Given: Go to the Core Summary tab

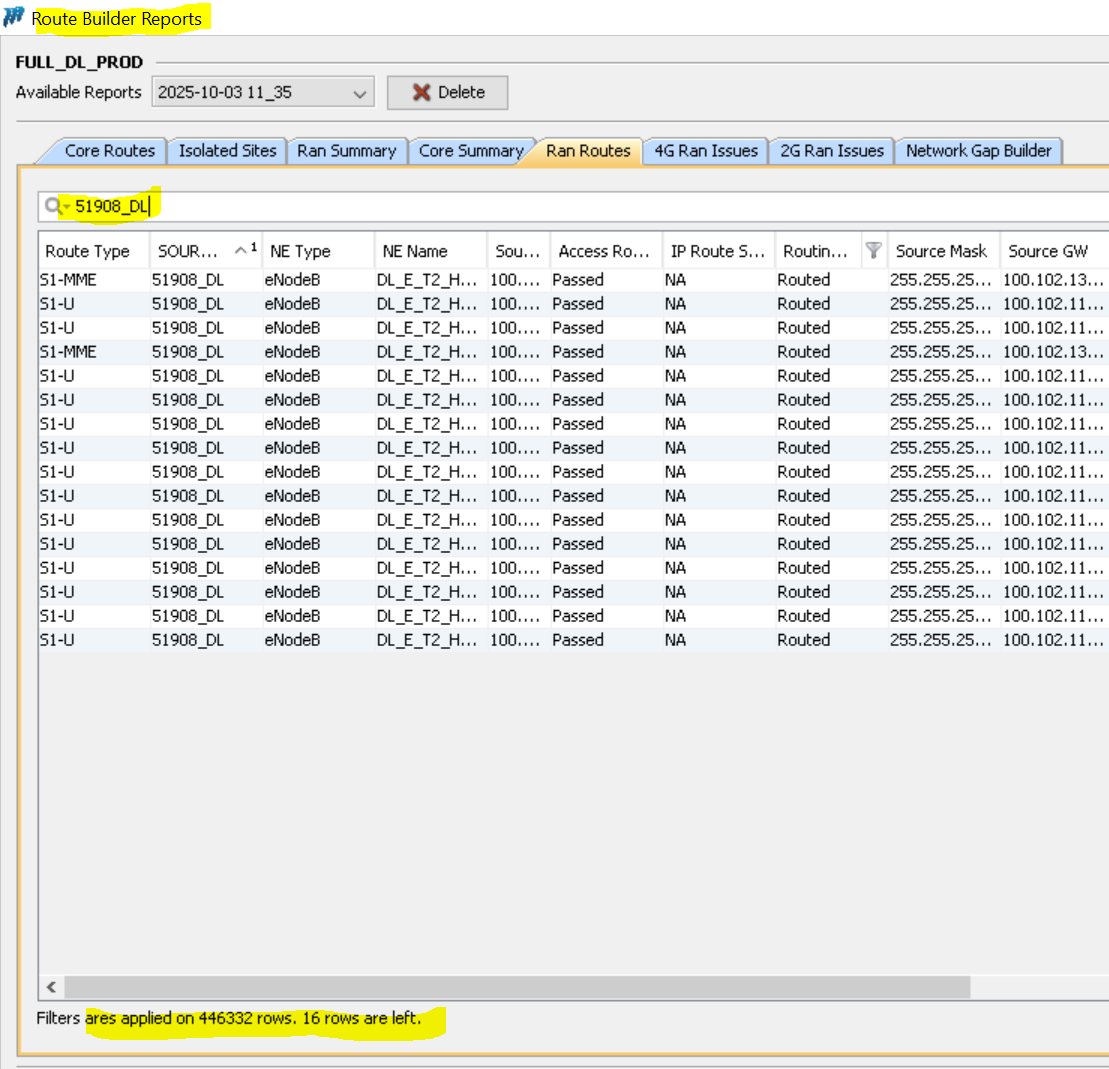Looking at the screenshot, I should click(470, 151).
